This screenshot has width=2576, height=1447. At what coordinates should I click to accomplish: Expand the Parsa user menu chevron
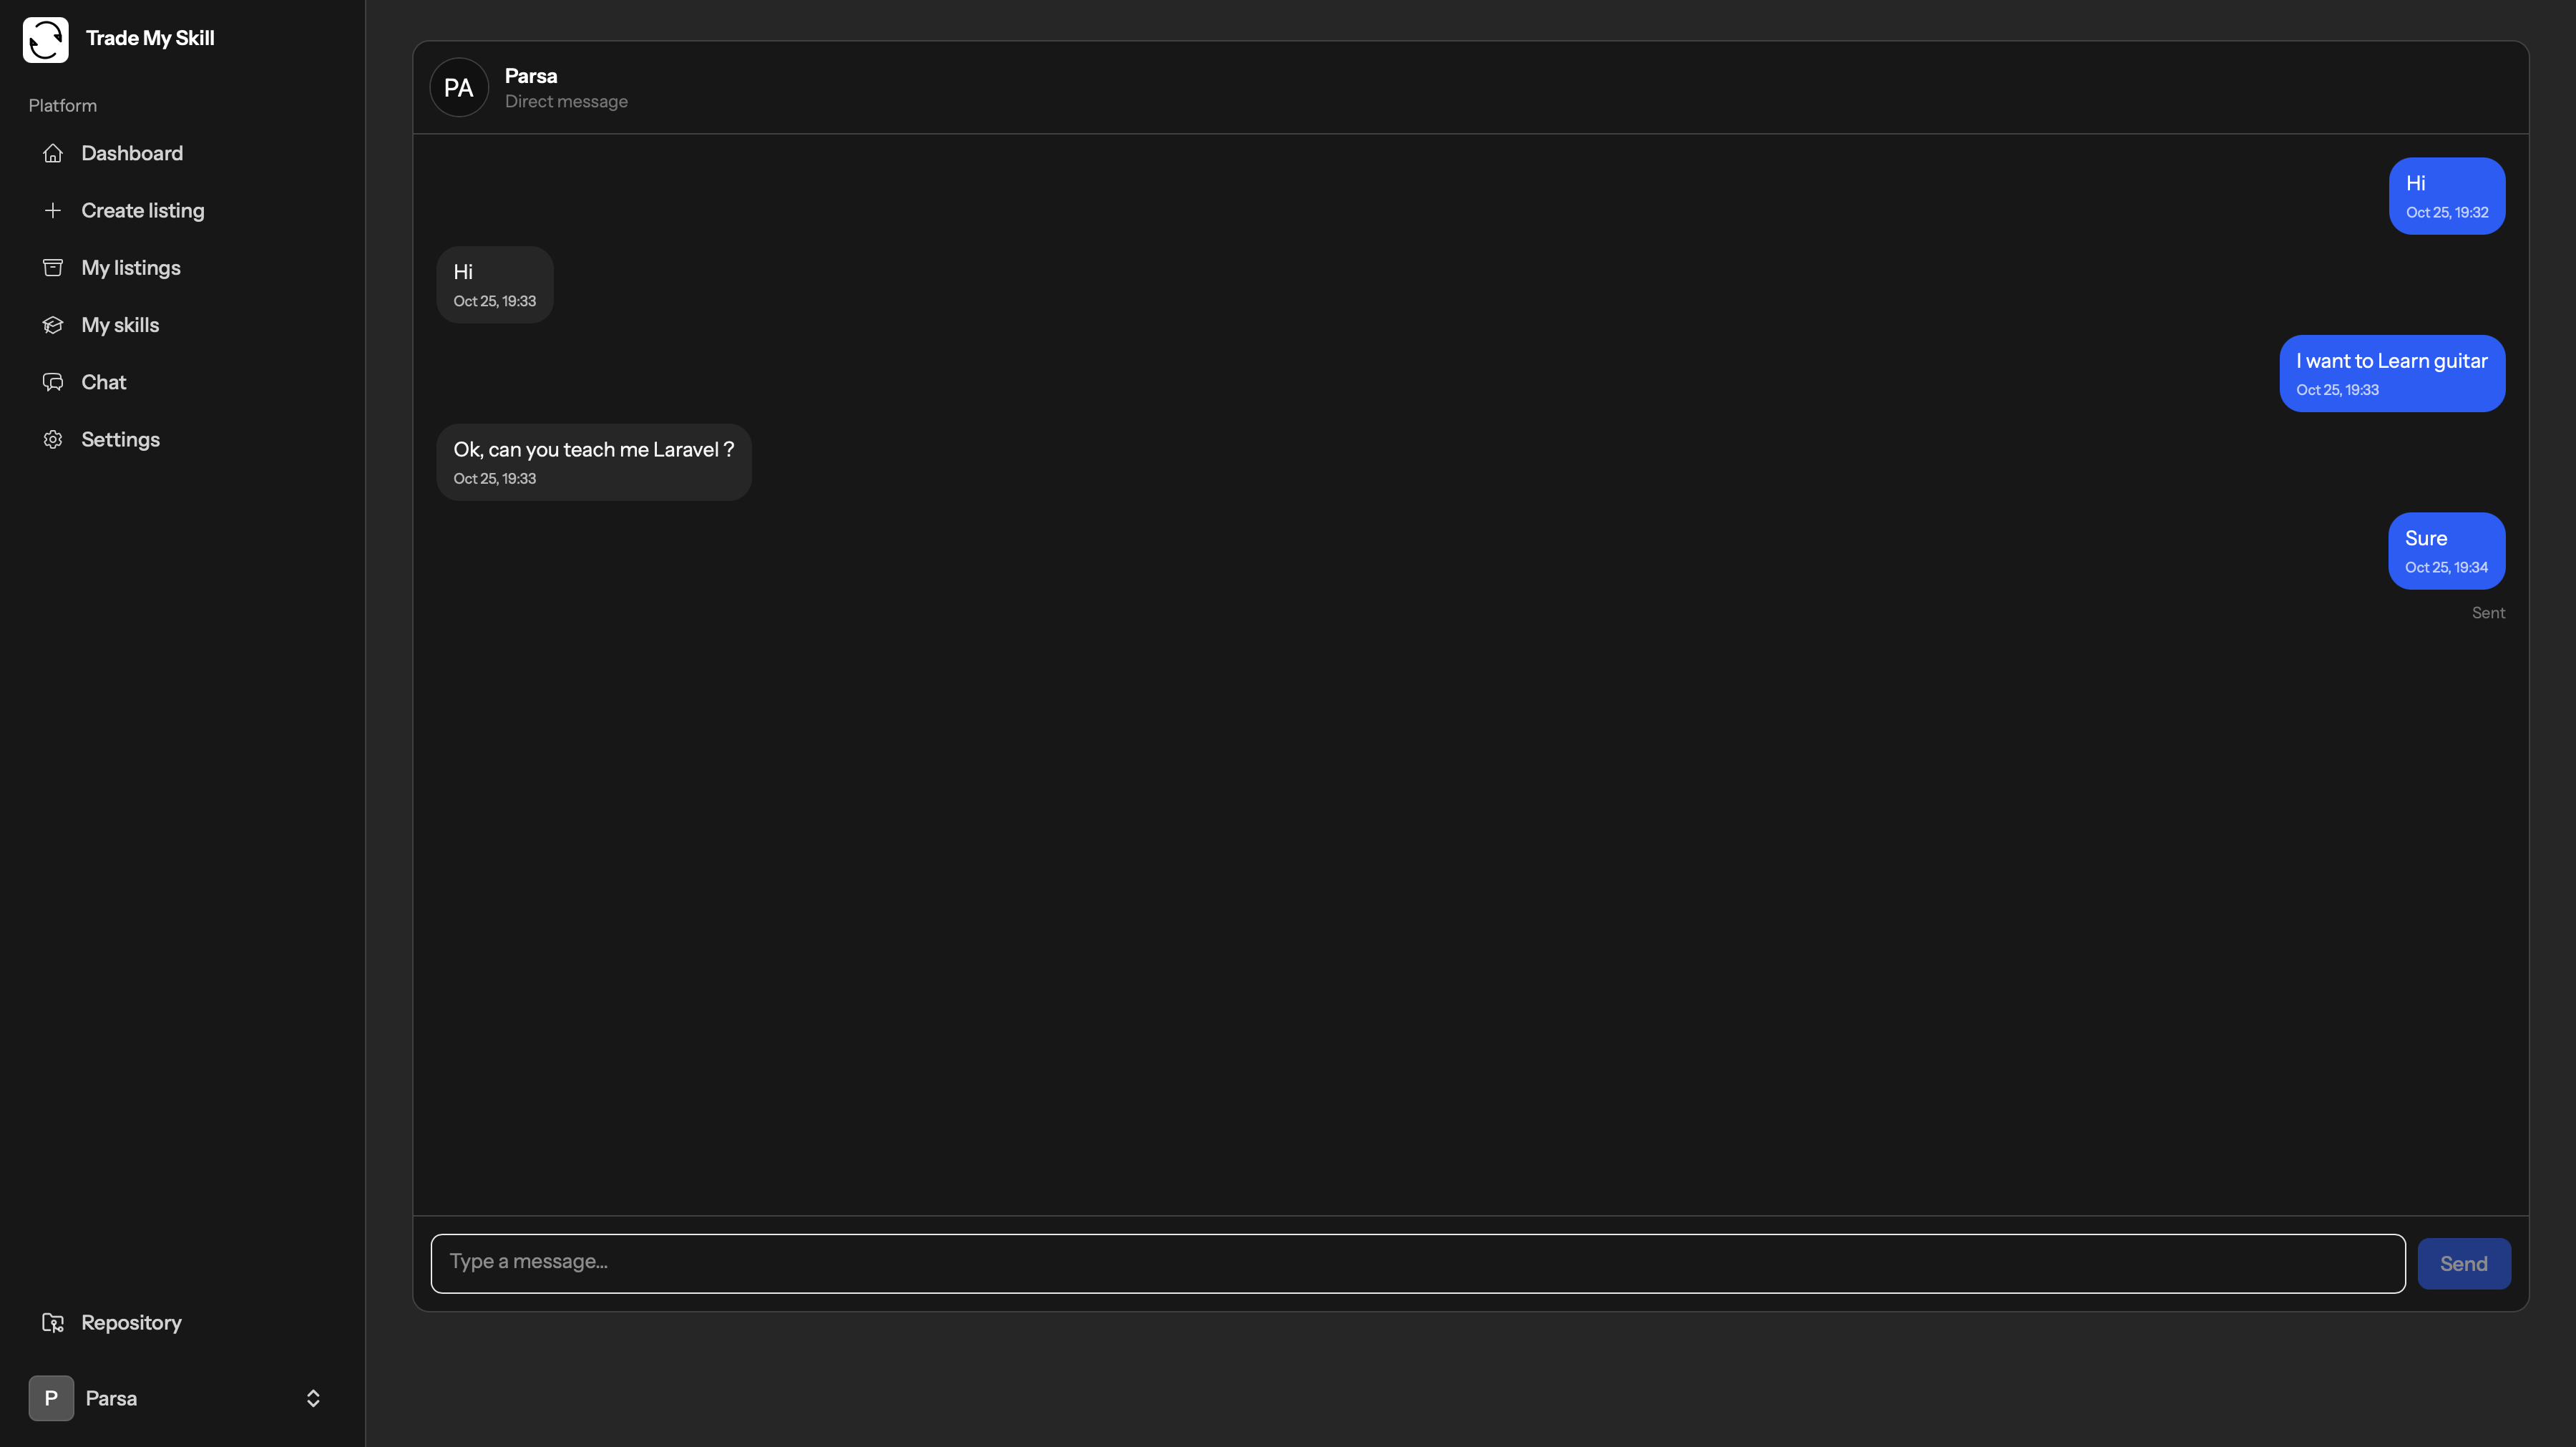(x=313, y=1398)
